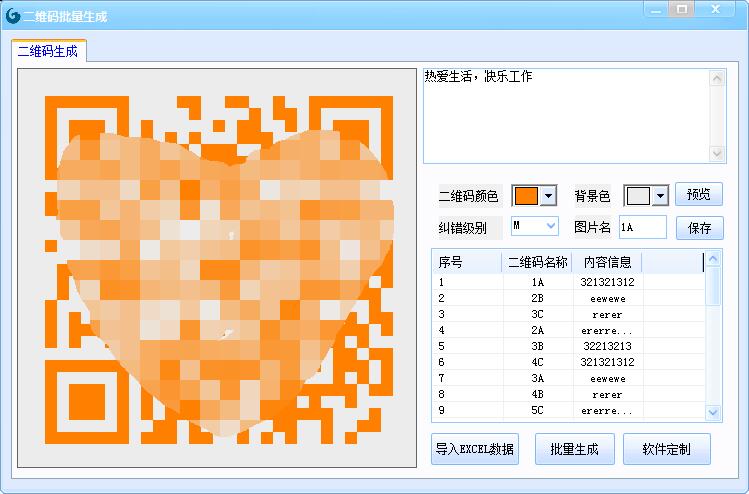This screenshot has width=749, height=494.
Task: Open the 二维码颜色 dropdown arrow
Action: pos(548,196)
